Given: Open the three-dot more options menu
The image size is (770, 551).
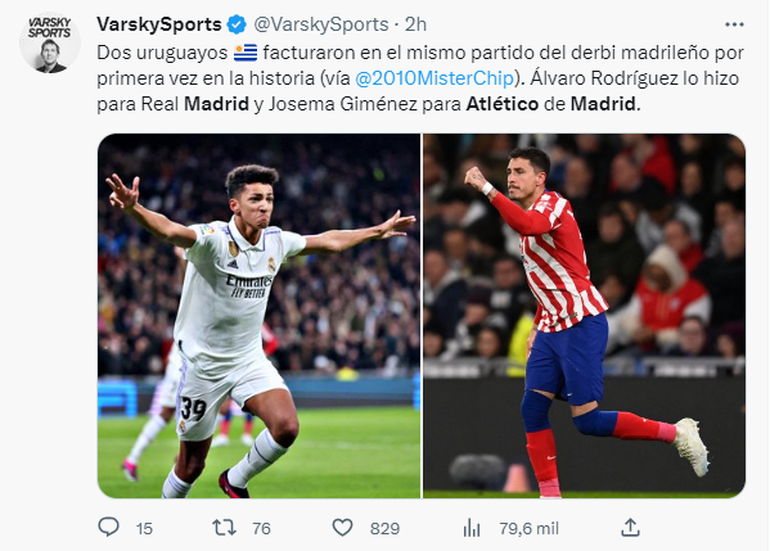Looking at the screenshot, I should coord(734,24).
